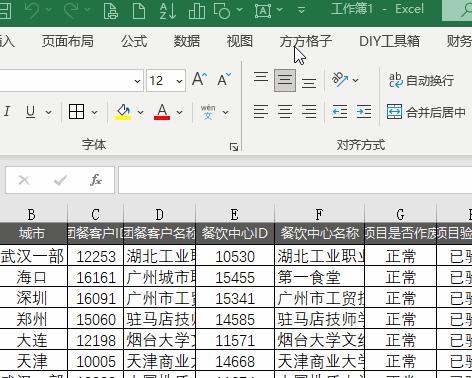Toggle middle vertical alignment
This screenshot has height=378, width=472.
[285, 80]
